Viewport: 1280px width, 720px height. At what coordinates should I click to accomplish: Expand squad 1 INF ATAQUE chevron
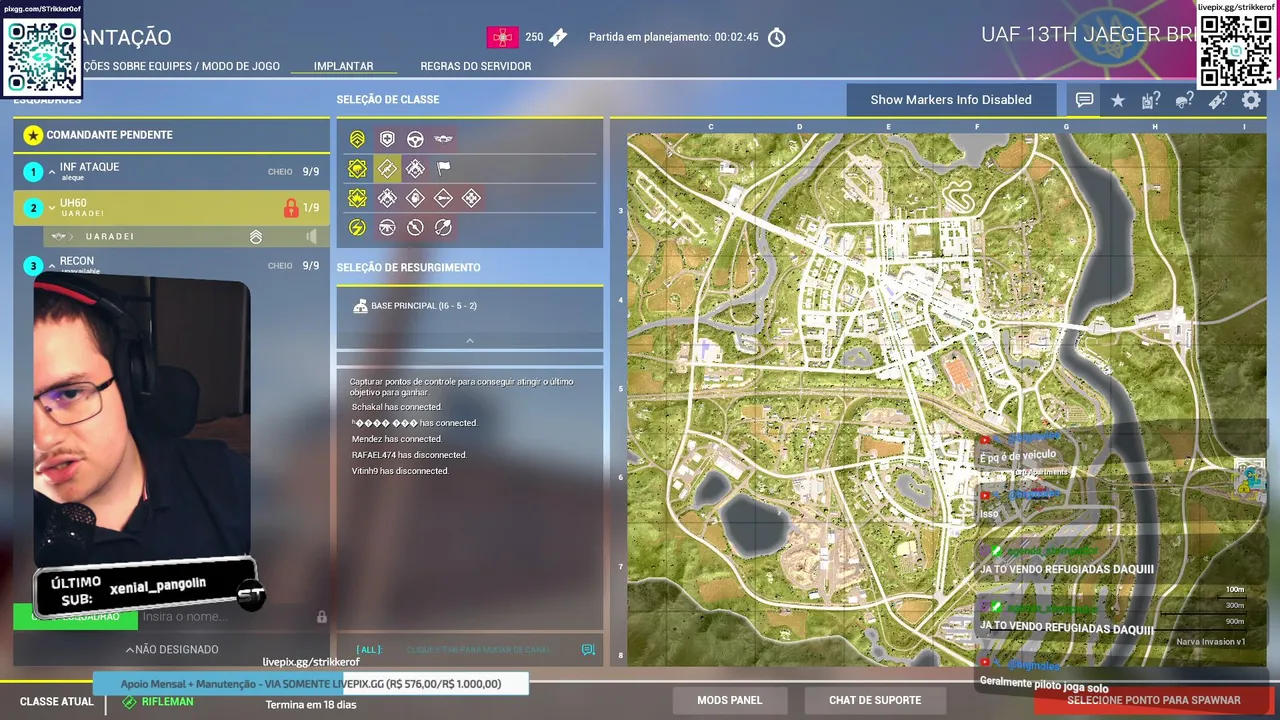click(x=52, y=173)
